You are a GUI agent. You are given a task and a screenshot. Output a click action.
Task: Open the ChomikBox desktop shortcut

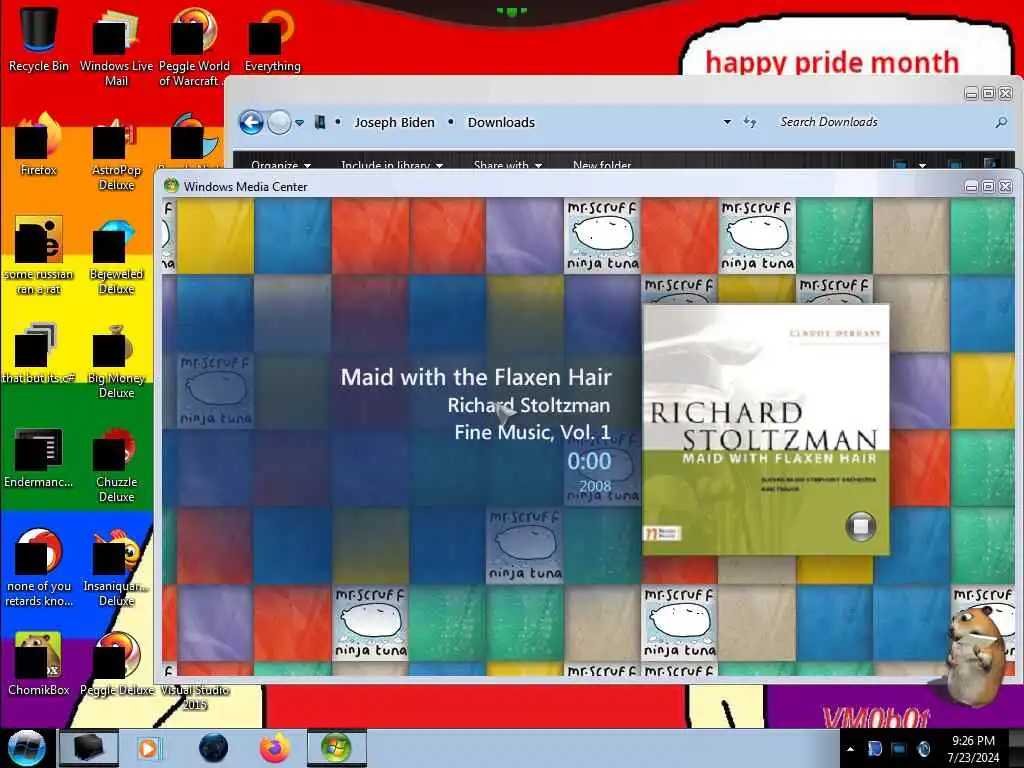[39, 664]
